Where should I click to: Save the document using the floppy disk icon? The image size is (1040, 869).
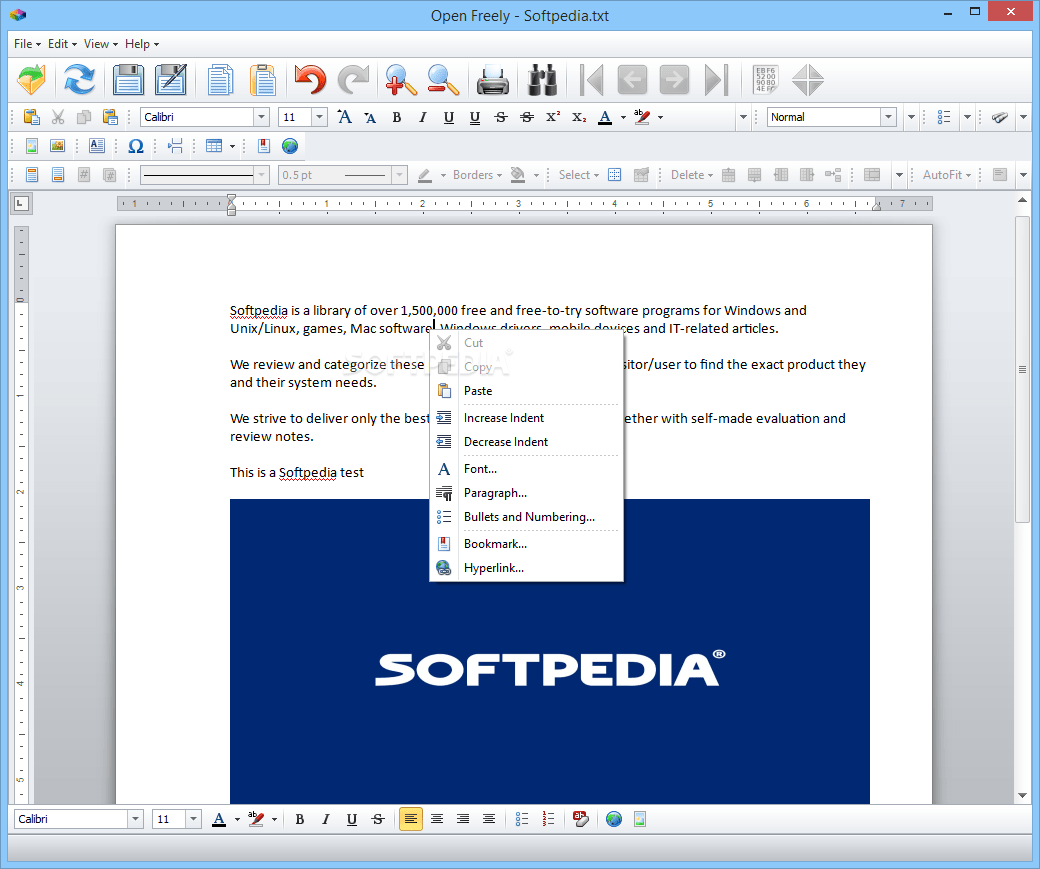128,80
